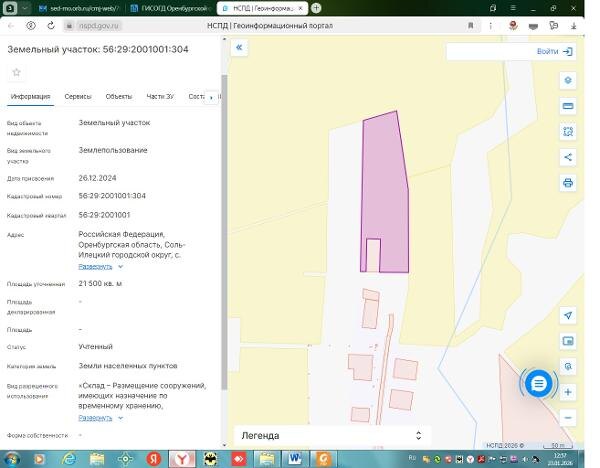Click the map search icon above zoom-in
Screen dimensions: 600x468
pyautogui.click(x=568, y=367)
